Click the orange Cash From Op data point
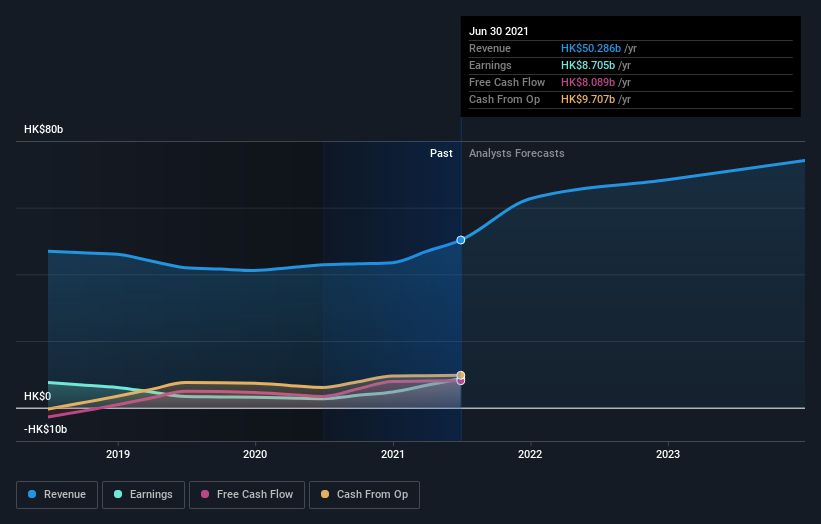This screenshot has width=821, height=524. [x=461, y=375]
